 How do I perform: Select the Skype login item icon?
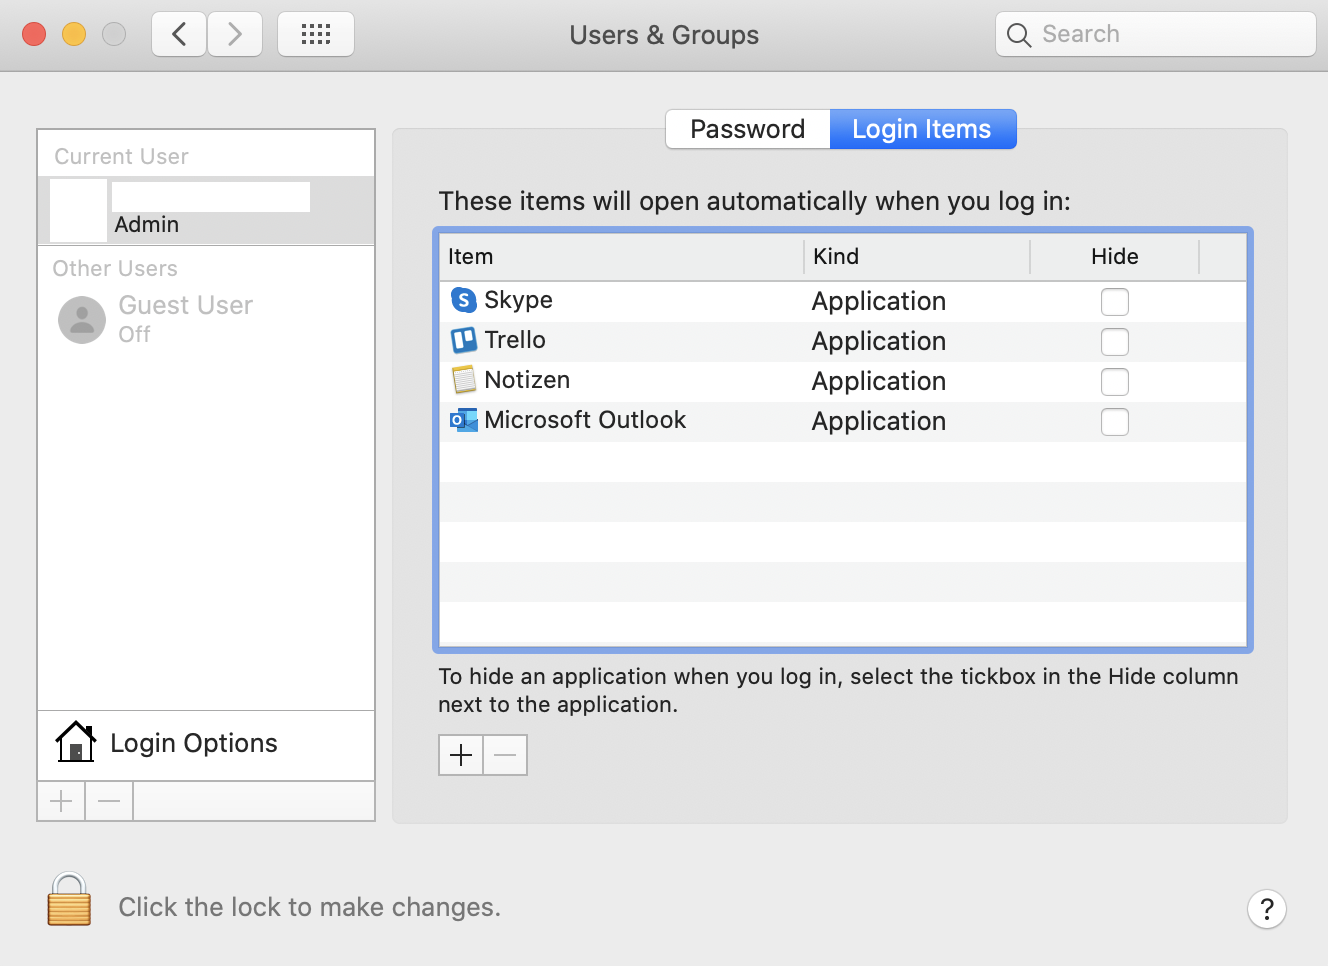tap(463, 300)
